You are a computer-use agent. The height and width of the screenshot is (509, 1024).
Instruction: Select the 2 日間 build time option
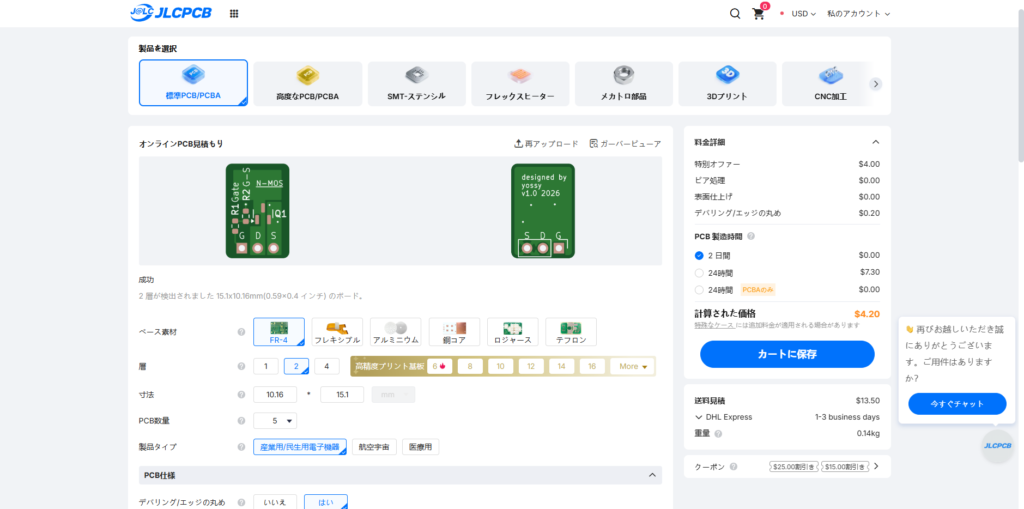pos(699,255)
